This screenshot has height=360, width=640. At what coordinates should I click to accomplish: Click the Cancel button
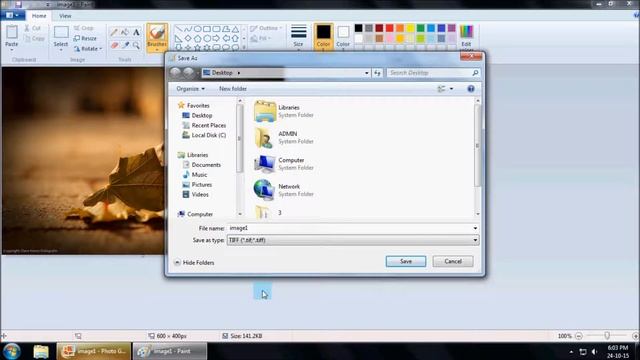point(453,261)
